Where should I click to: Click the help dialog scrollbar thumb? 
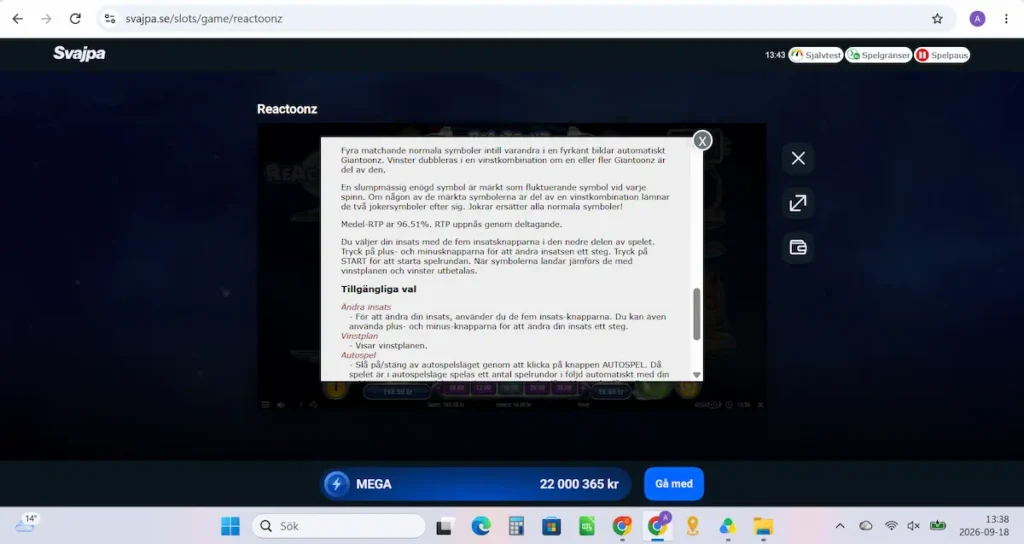[x=696, y=314]
